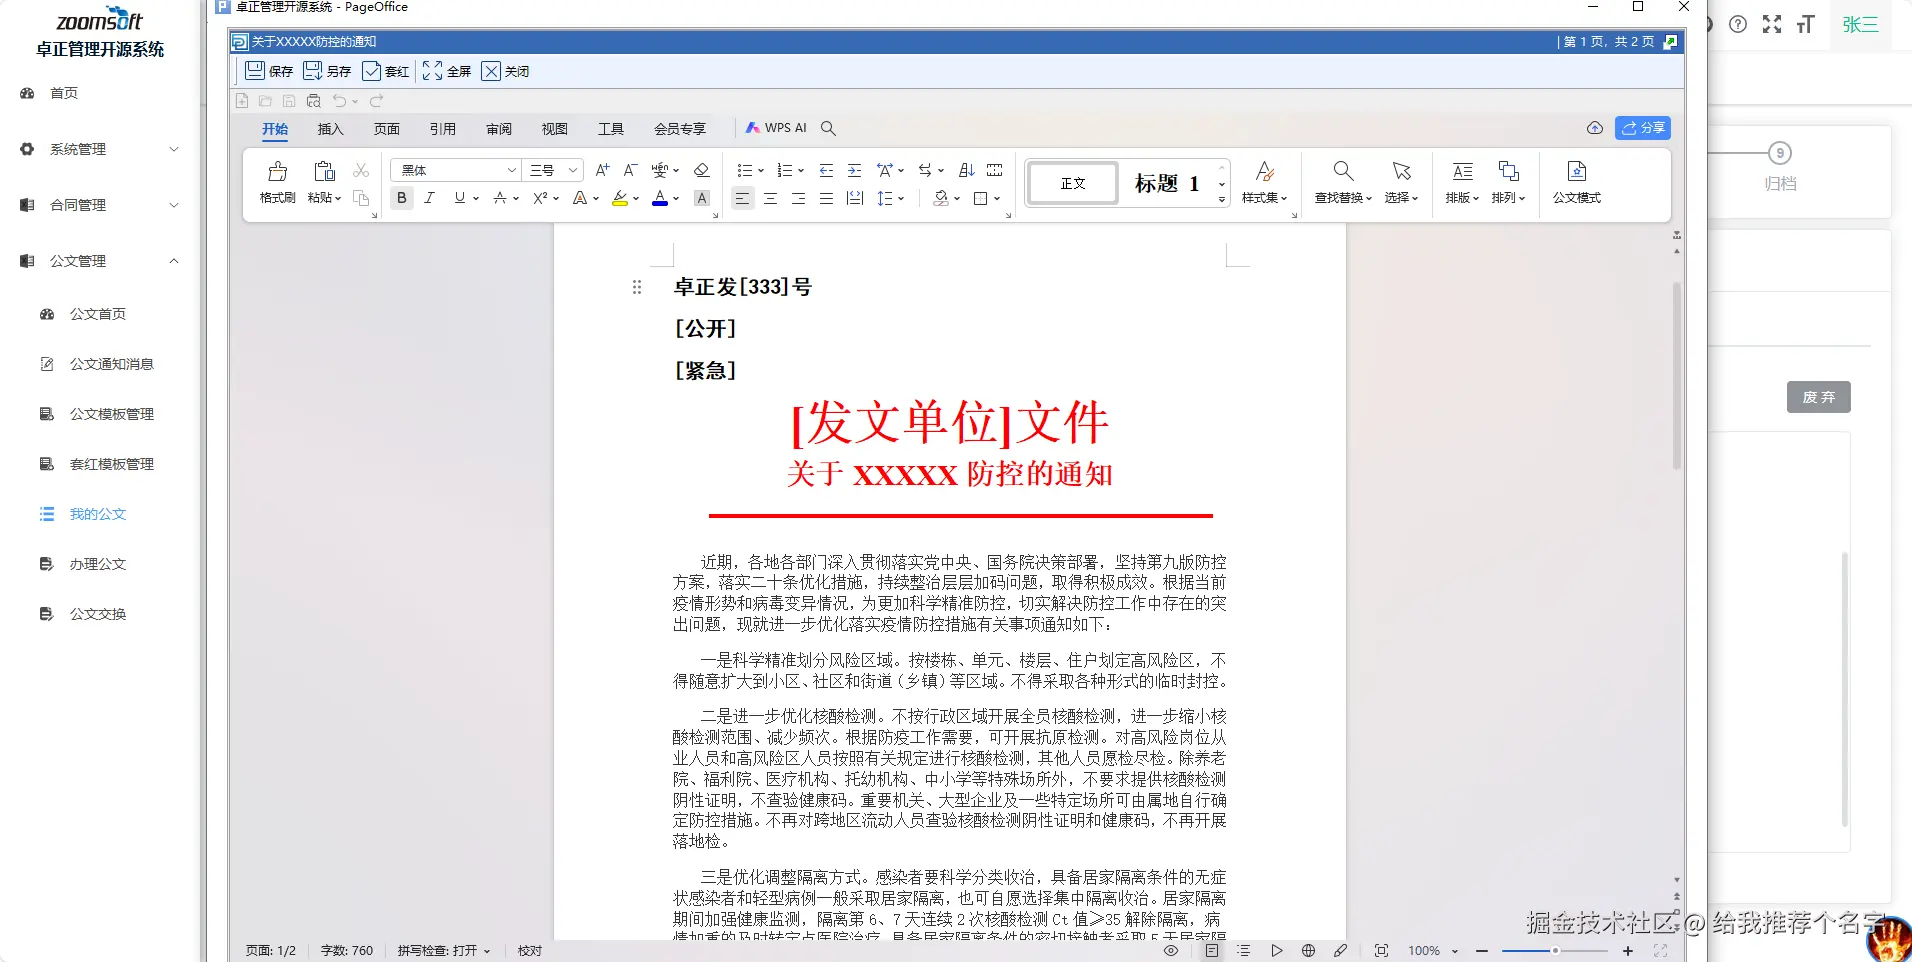Click the WPS AI button
Screen dimensions: 1912x962
pyautogui.click(x=776, y=128)
